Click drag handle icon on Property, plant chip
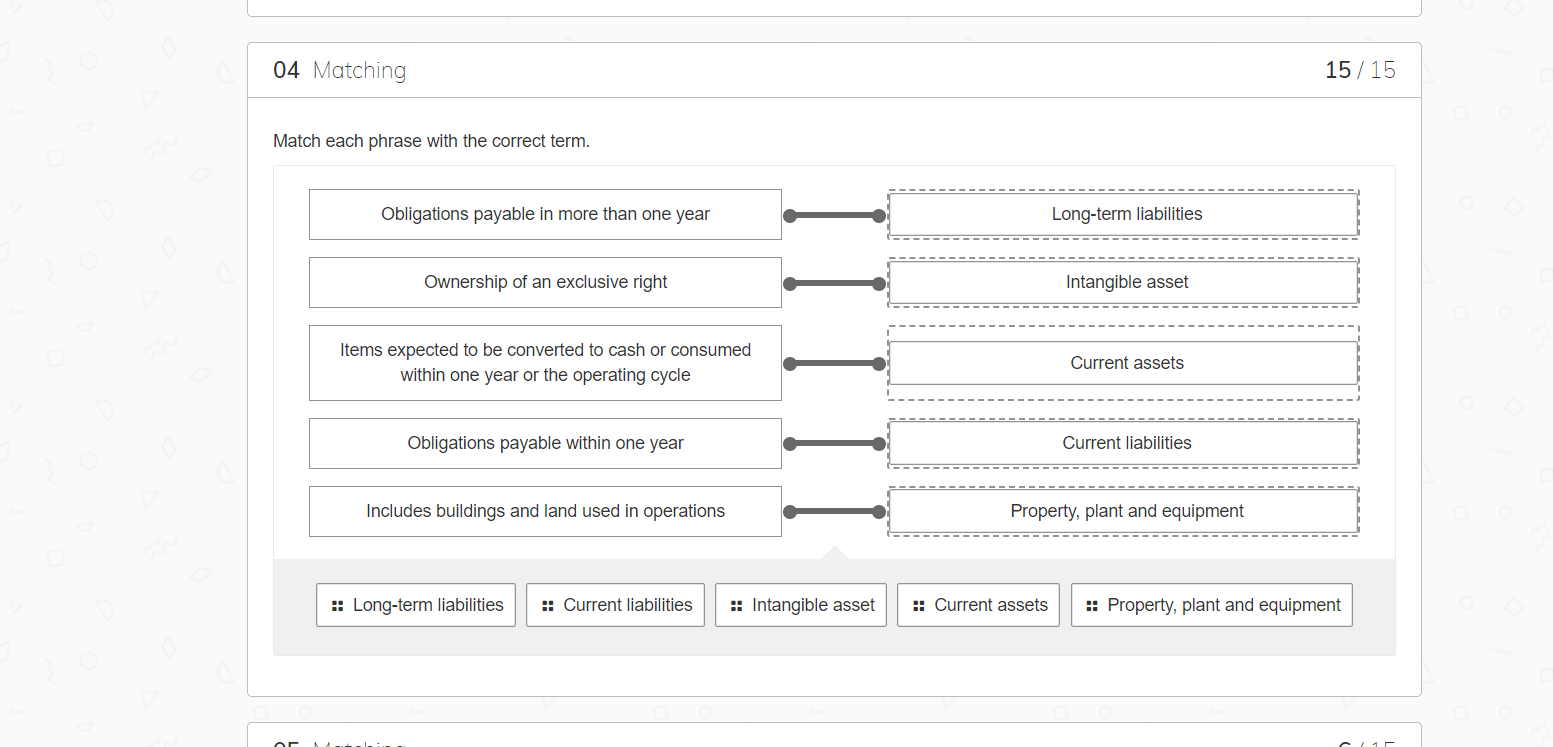The width and height of the screenshot is (1553, 747). [1092, 606]
